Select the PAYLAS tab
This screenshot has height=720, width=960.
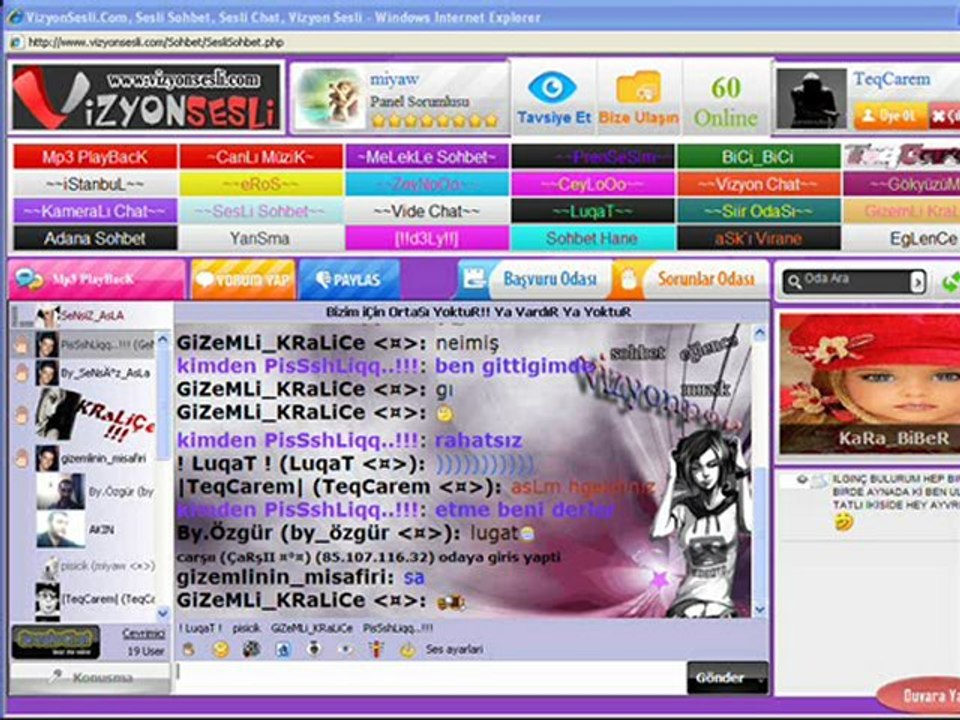pos(349,279)
